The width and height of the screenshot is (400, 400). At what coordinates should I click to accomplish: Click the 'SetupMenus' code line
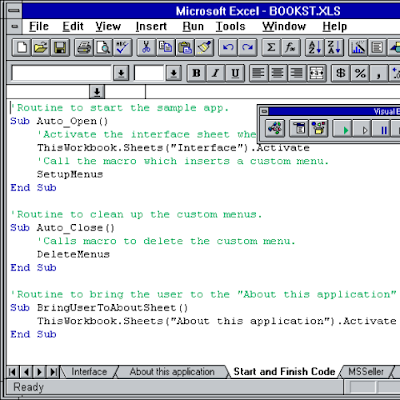coord(70,174)
